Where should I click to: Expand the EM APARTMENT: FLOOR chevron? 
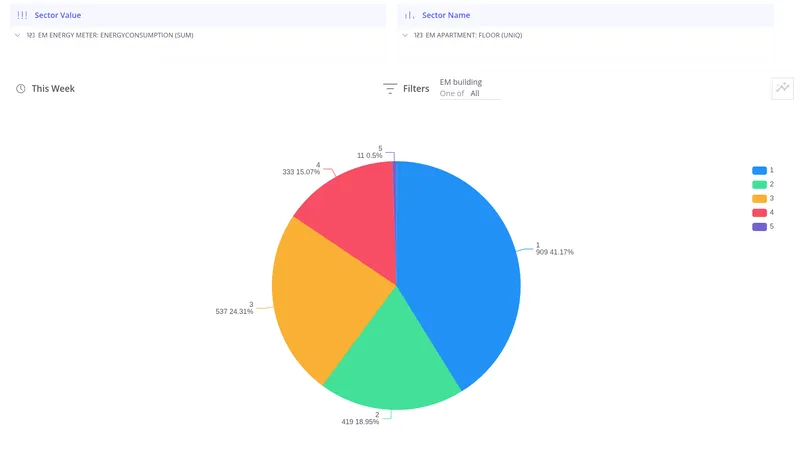click(x=405, y=35)
